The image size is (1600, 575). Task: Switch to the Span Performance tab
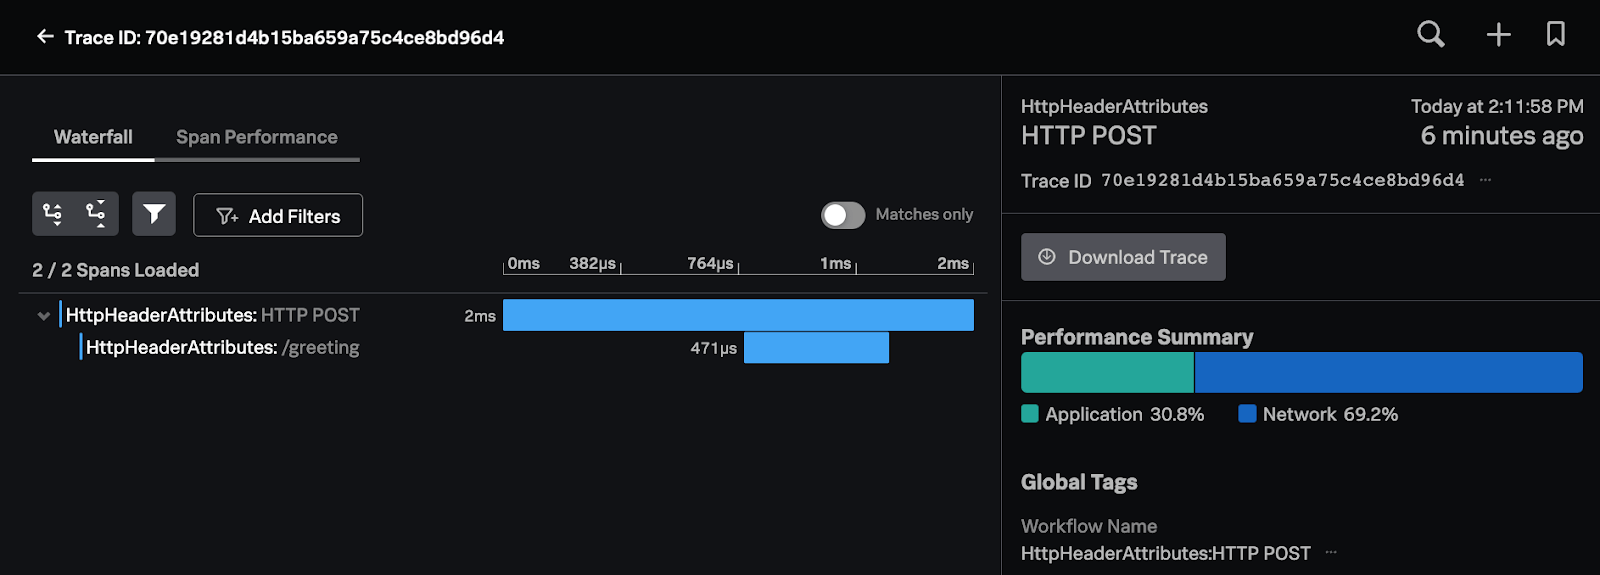pos(257,137)
